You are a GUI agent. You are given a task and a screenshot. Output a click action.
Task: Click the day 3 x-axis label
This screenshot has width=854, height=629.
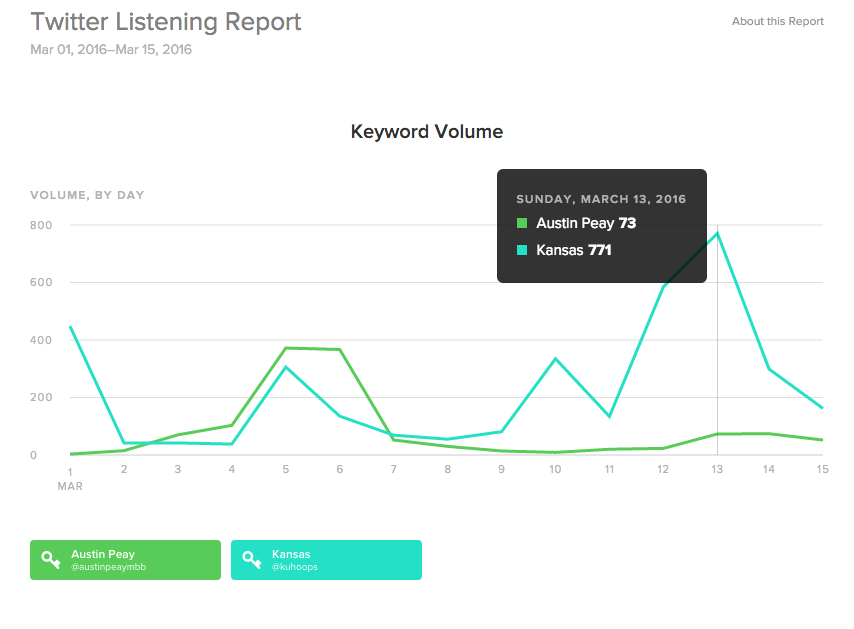[x=178, y=469]
